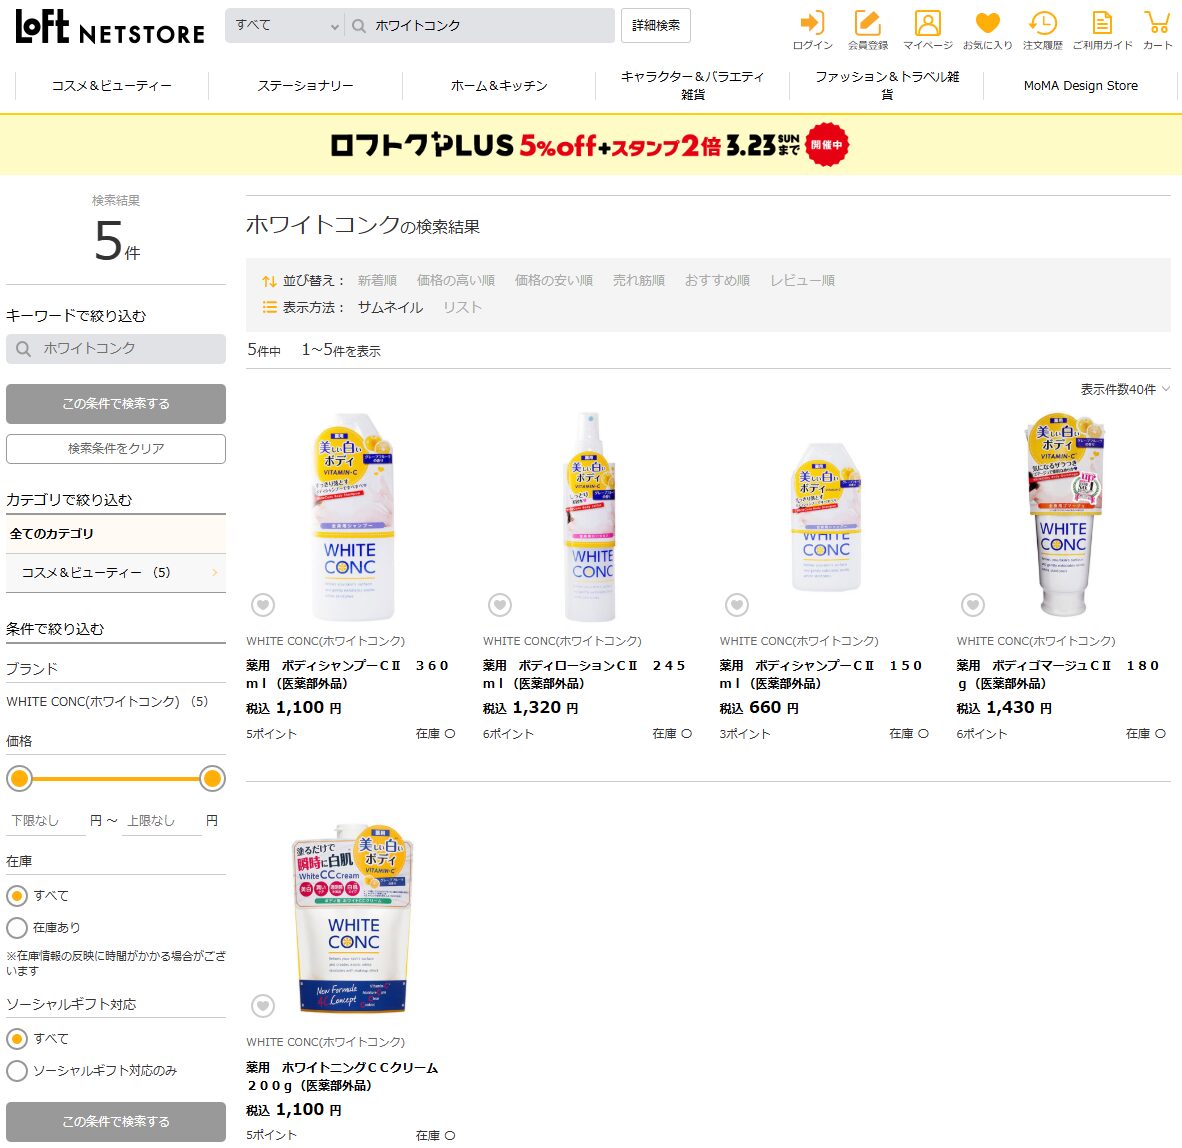Open Body Gommage 180g product image
Screen dimensions: 1182x1148
[1064, 515]
